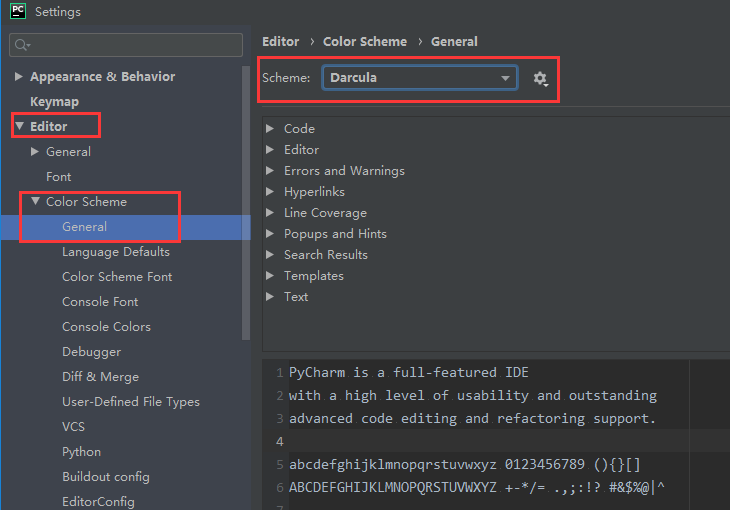
Task: Collapse the Color Scheme tree node
Action: 35,201
